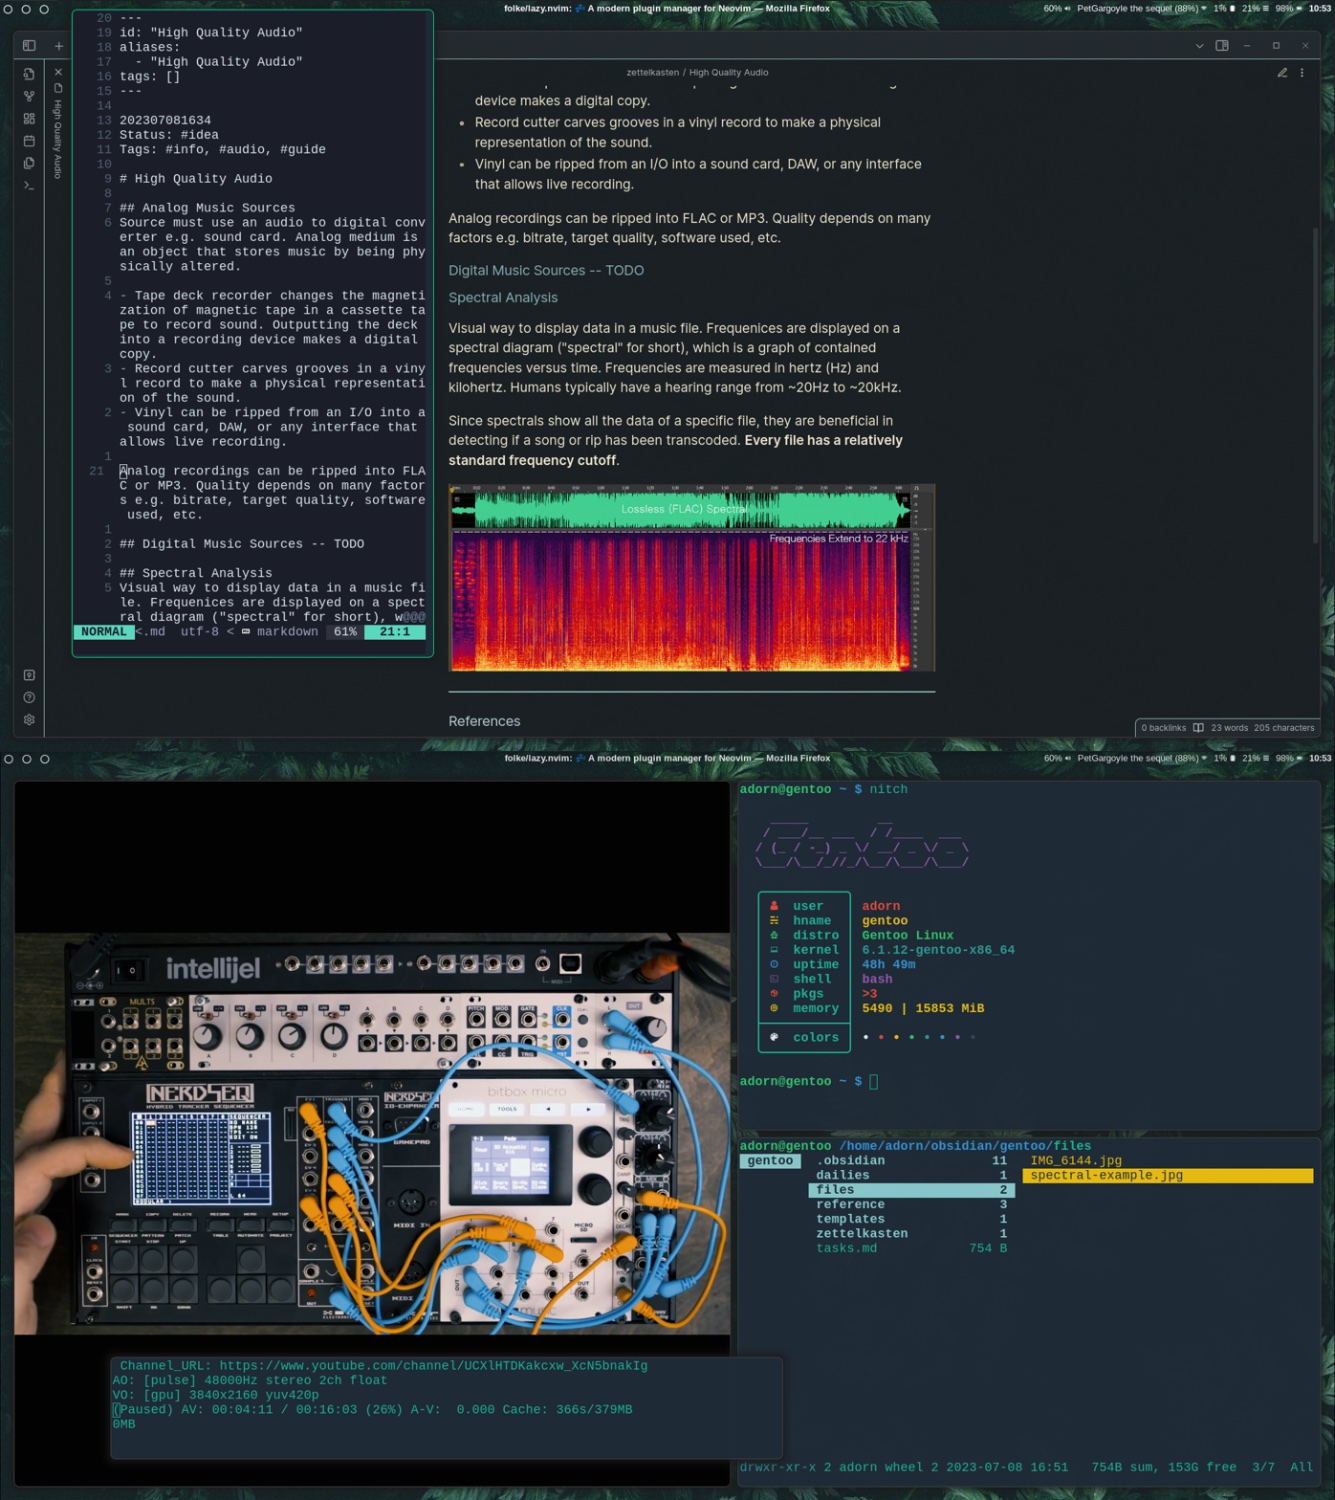Screen dimensions: 1335x1500
Task: Select the highlighted "files" folder in ranger
Action: coord(912,1190)
